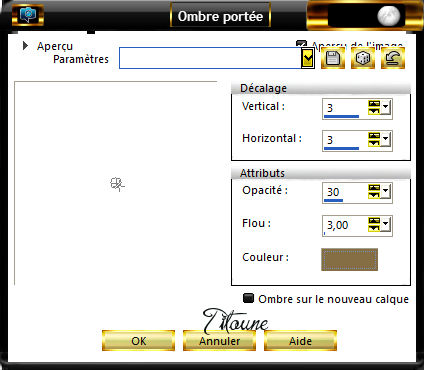This screenshot has width=424, height=370.
Task: Click the application icon in the title bar
Action: coord(28,15)
